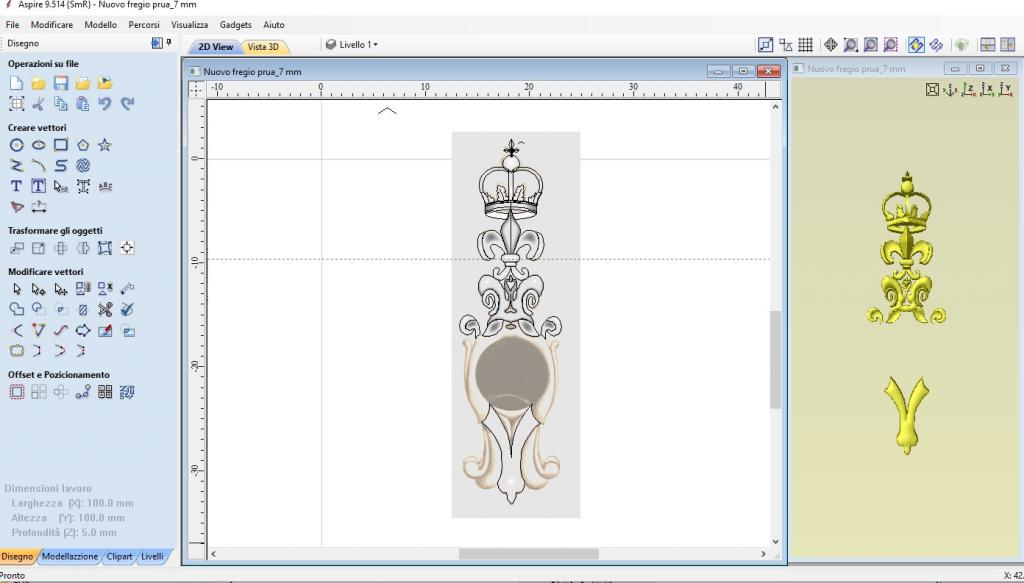Switch to the Vista 3D tab

(264, 47)
